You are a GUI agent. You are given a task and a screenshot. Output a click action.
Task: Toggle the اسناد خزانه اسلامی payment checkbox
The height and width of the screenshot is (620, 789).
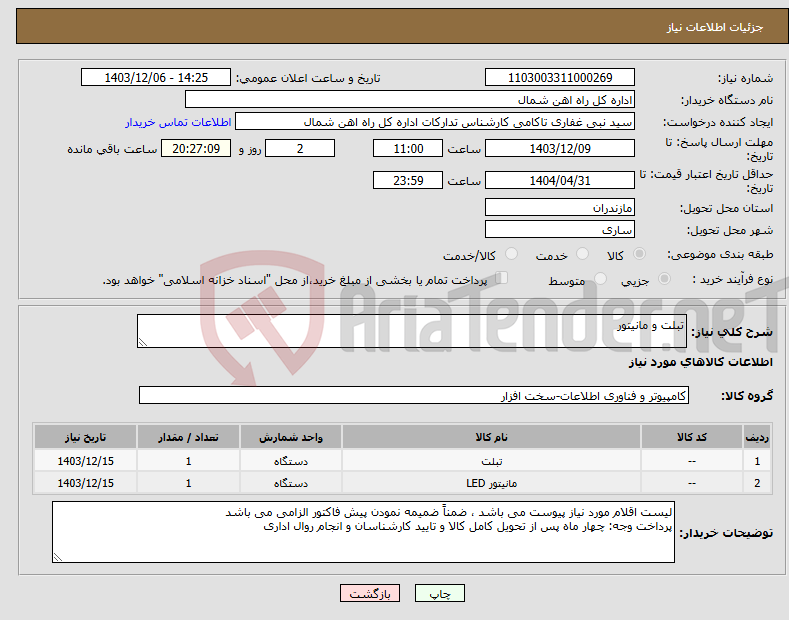502,278
